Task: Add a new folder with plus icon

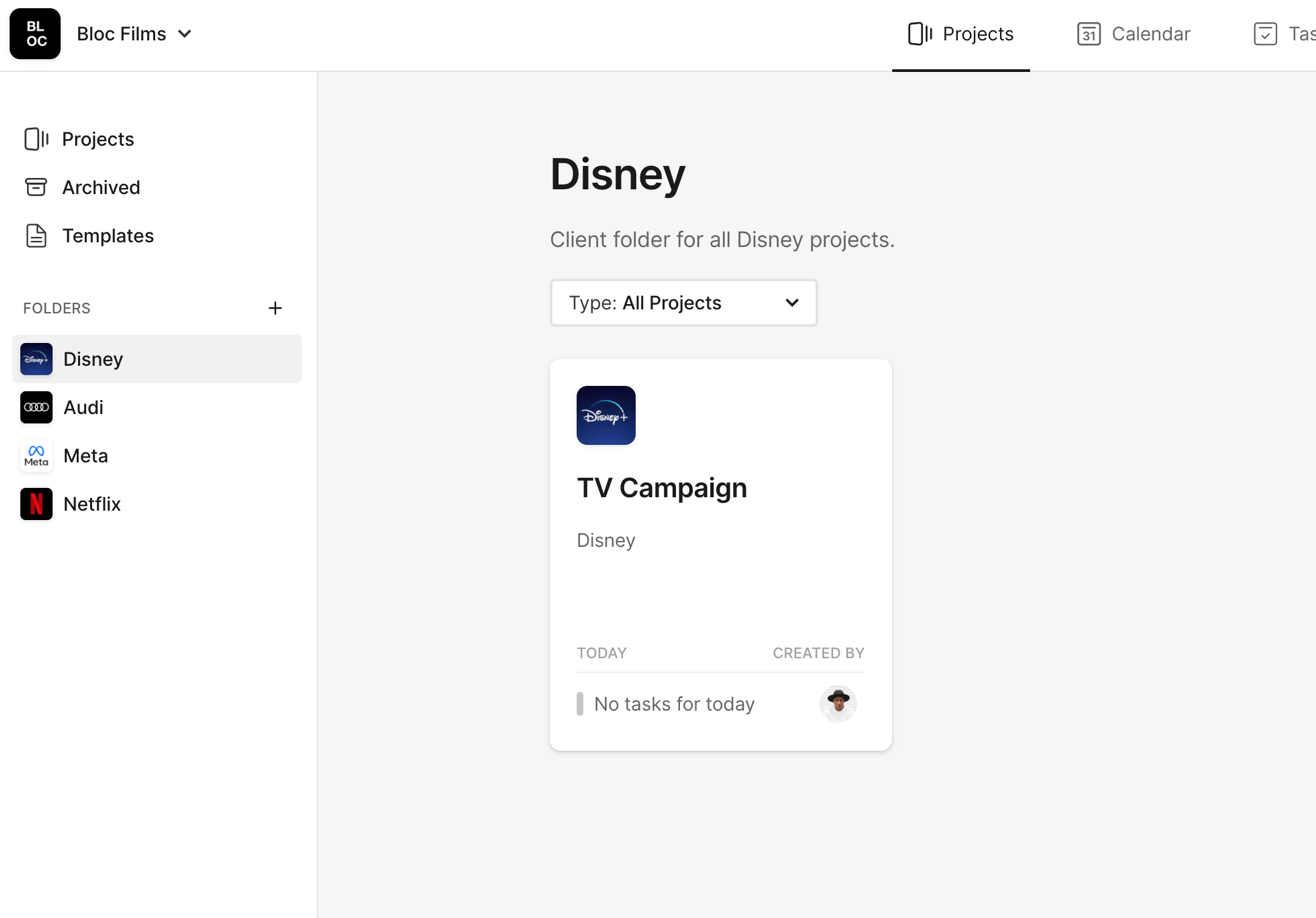Action: 275,308
